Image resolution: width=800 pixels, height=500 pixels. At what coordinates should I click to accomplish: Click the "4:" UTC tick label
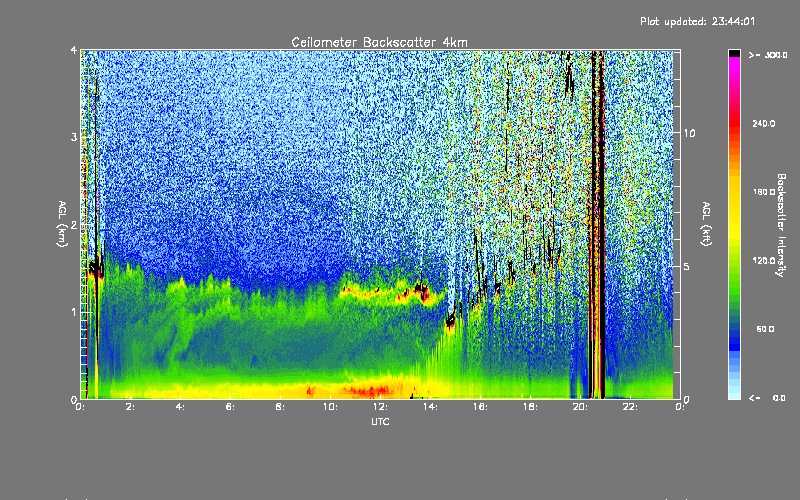pyautogui.click(x=181, y=407)
